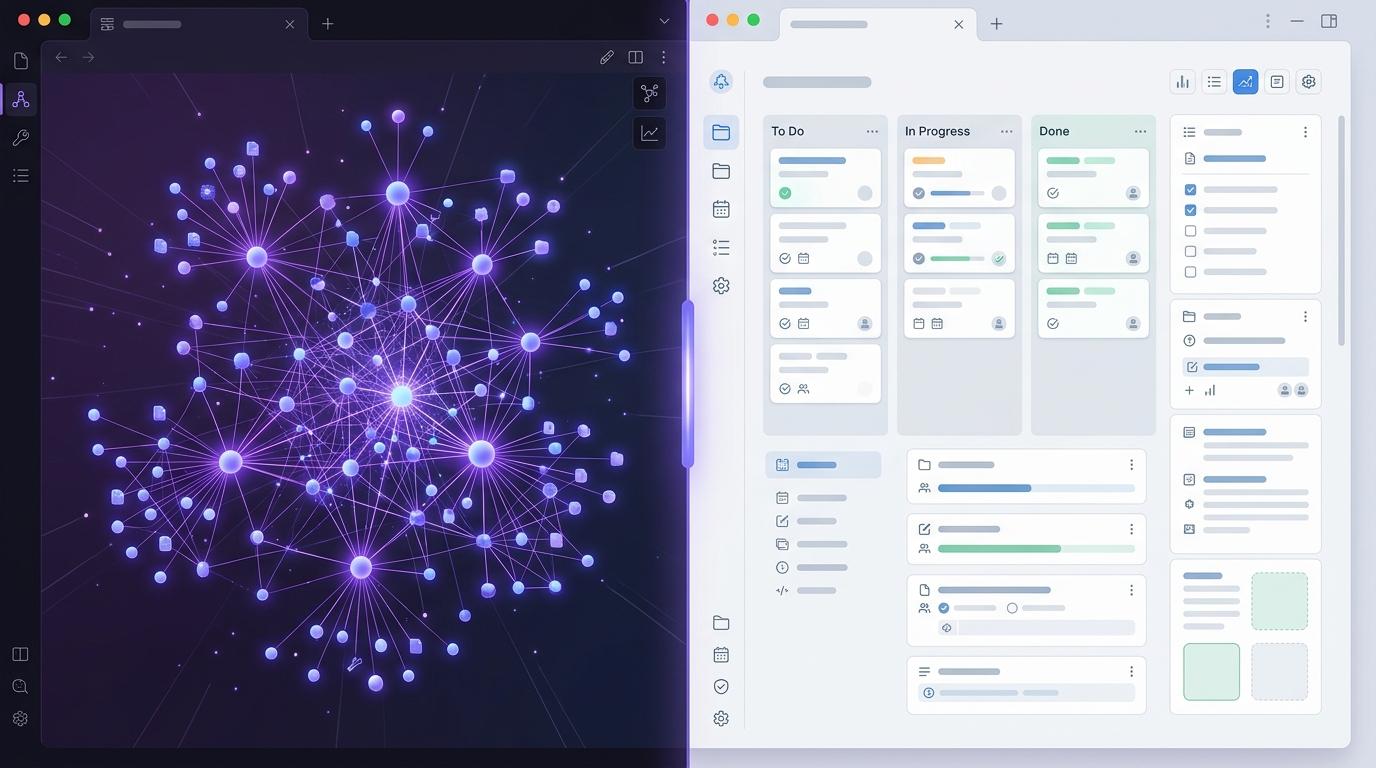Open the checklist icon in board sidebar
Viewport: 1376px width, 768px height.
pyautogui.click(x=721, y=247)
